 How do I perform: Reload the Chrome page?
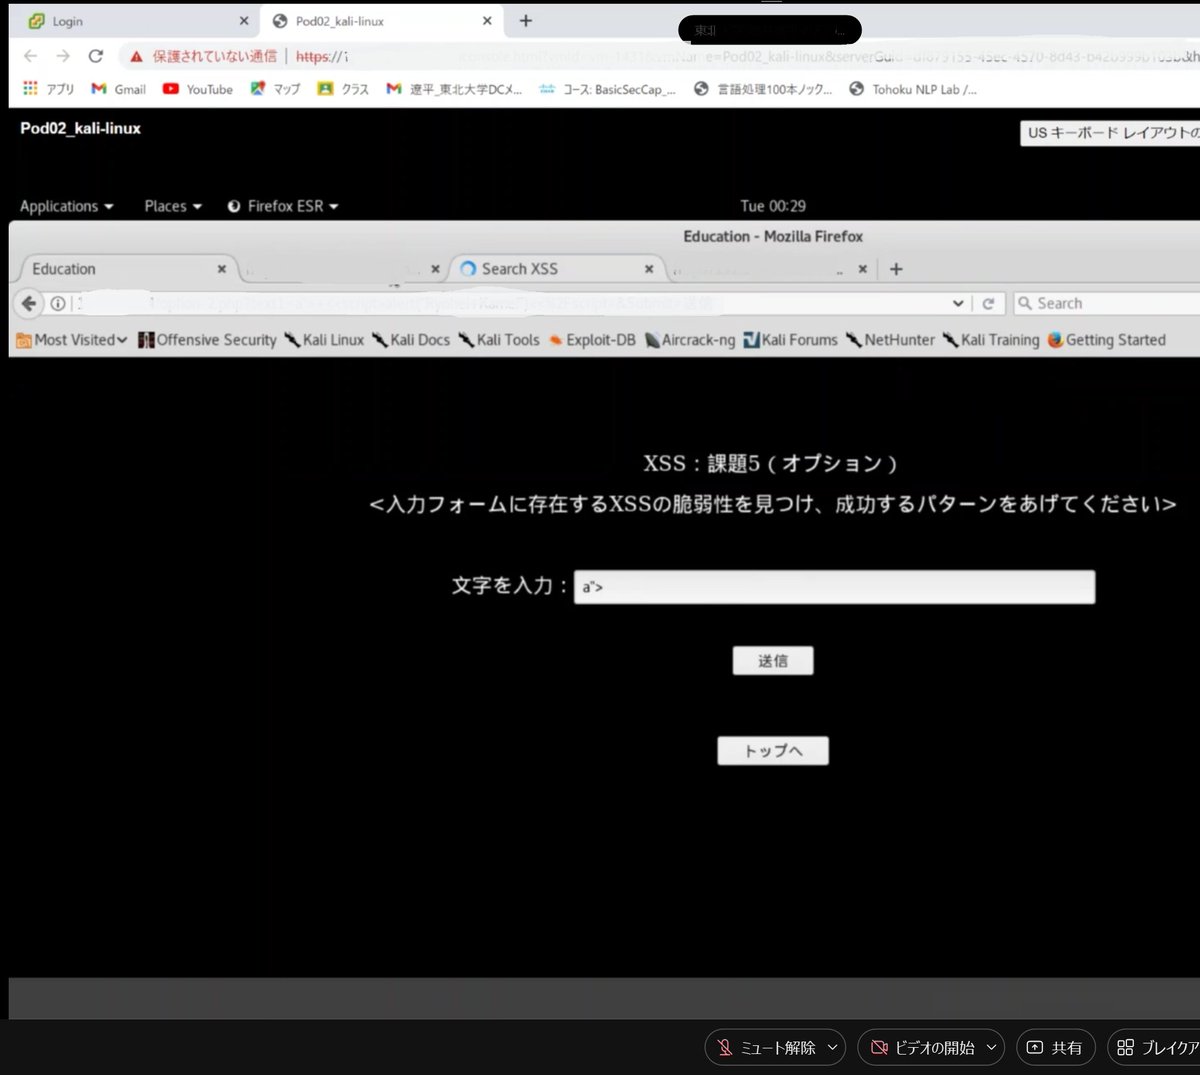tap(96, 56)
